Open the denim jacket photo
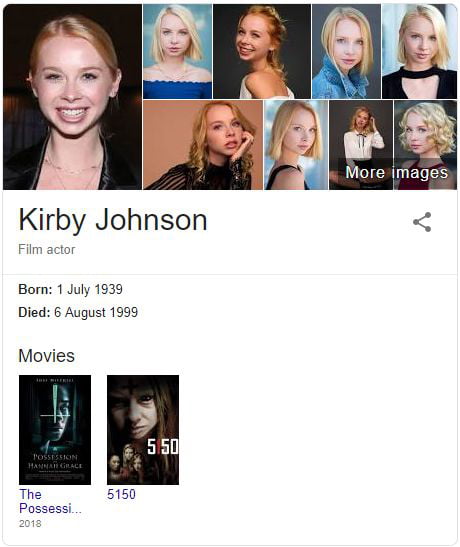 tap(346, 51)
